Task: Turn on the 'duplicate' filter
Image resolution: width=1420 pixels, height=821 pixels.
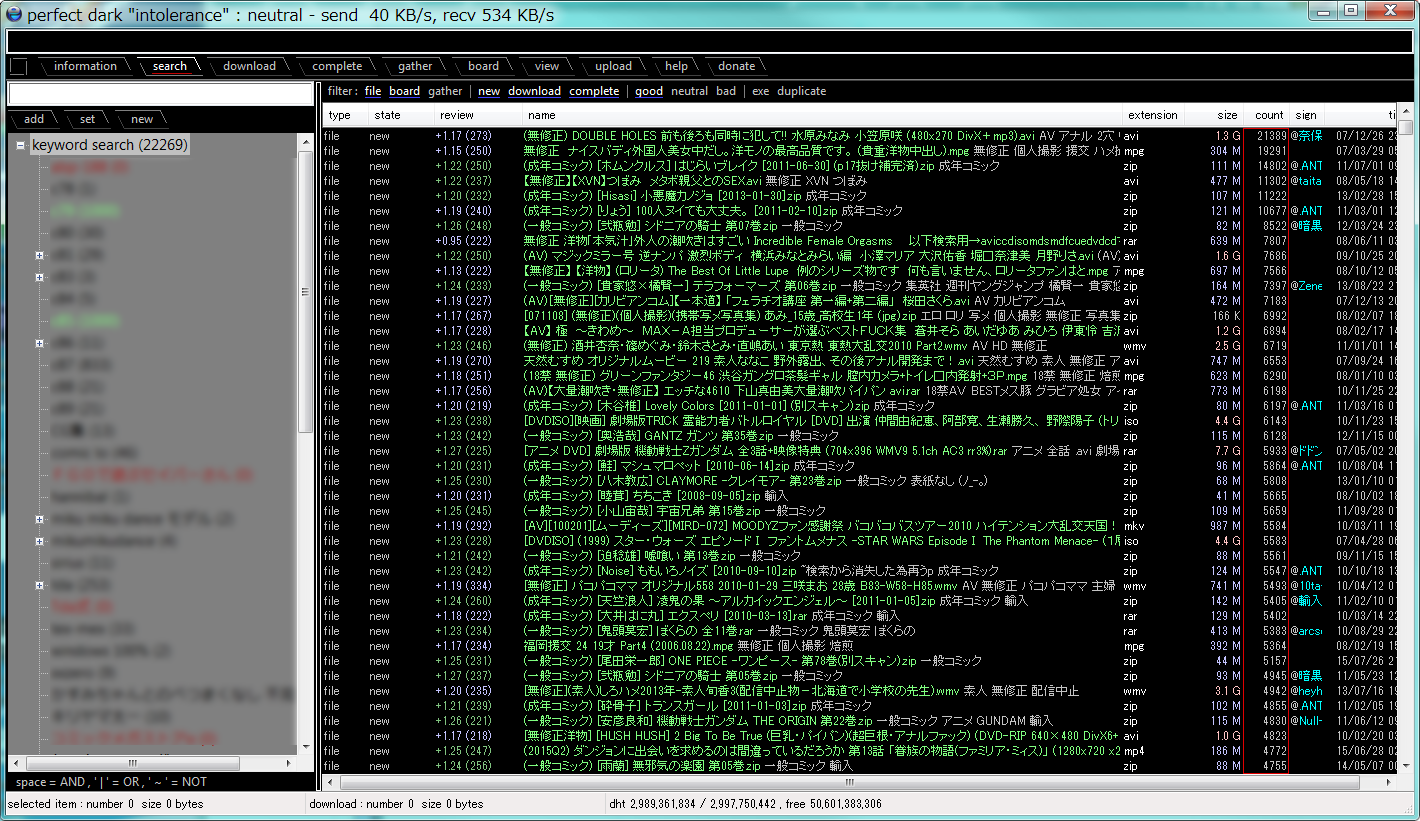Action: (801, 91)
